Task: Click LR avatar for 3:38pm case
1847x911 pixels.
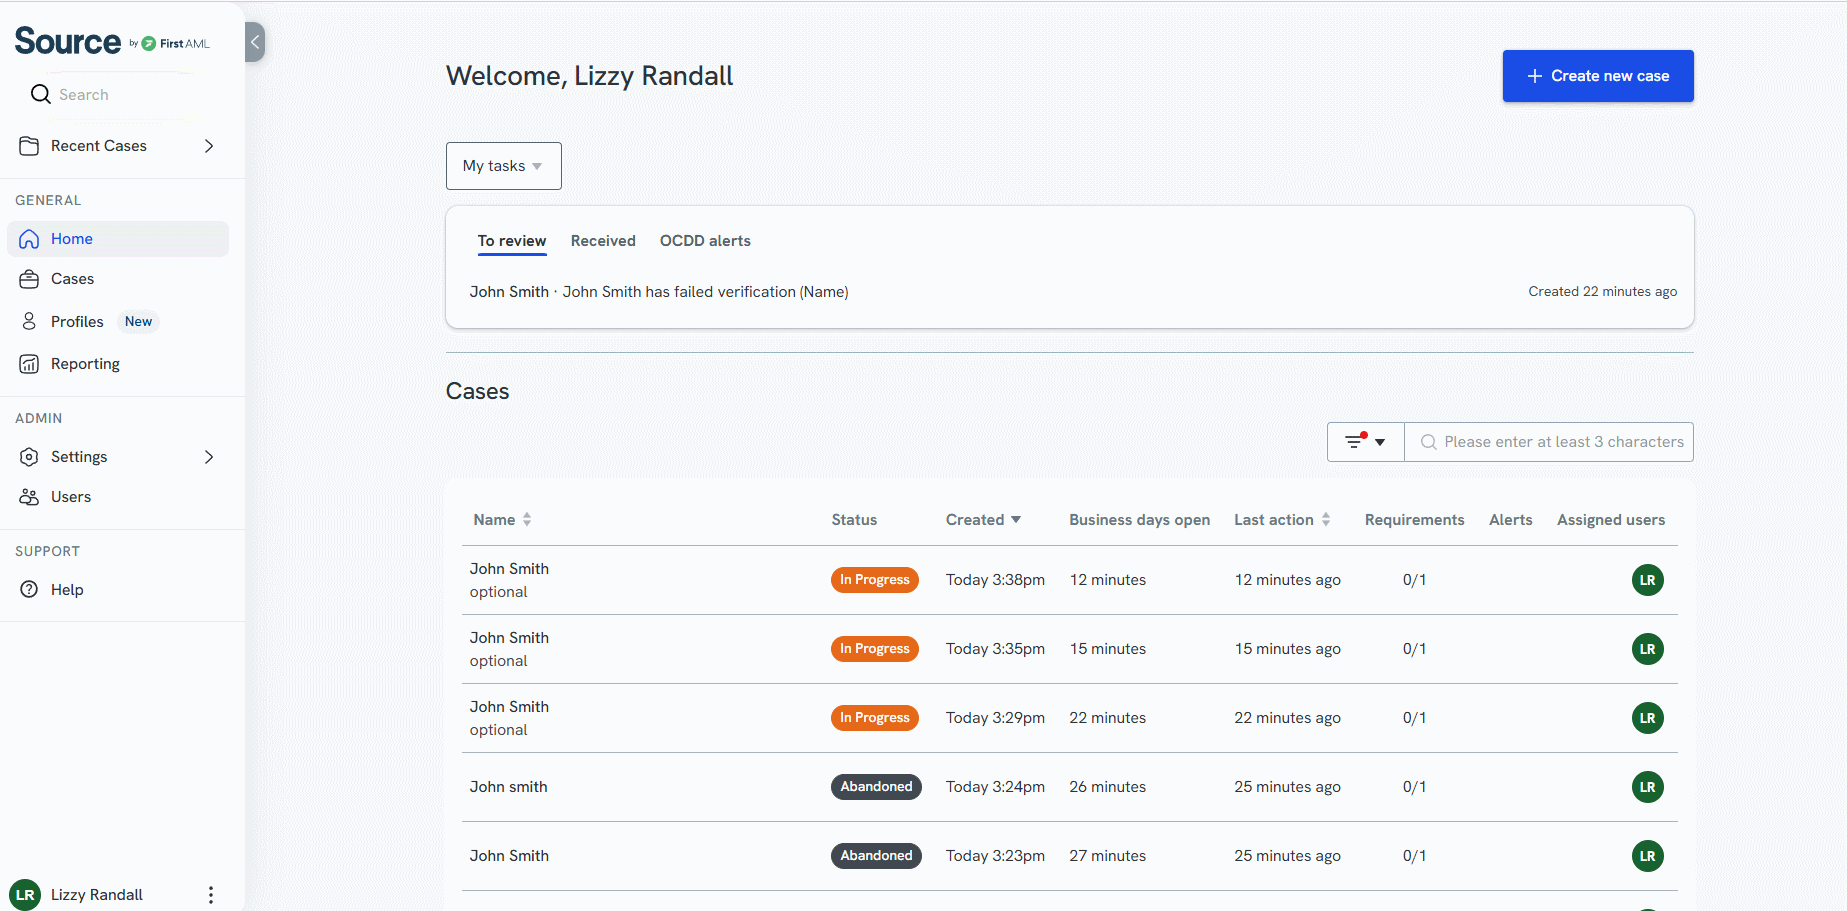Action: pos(1647,580)
